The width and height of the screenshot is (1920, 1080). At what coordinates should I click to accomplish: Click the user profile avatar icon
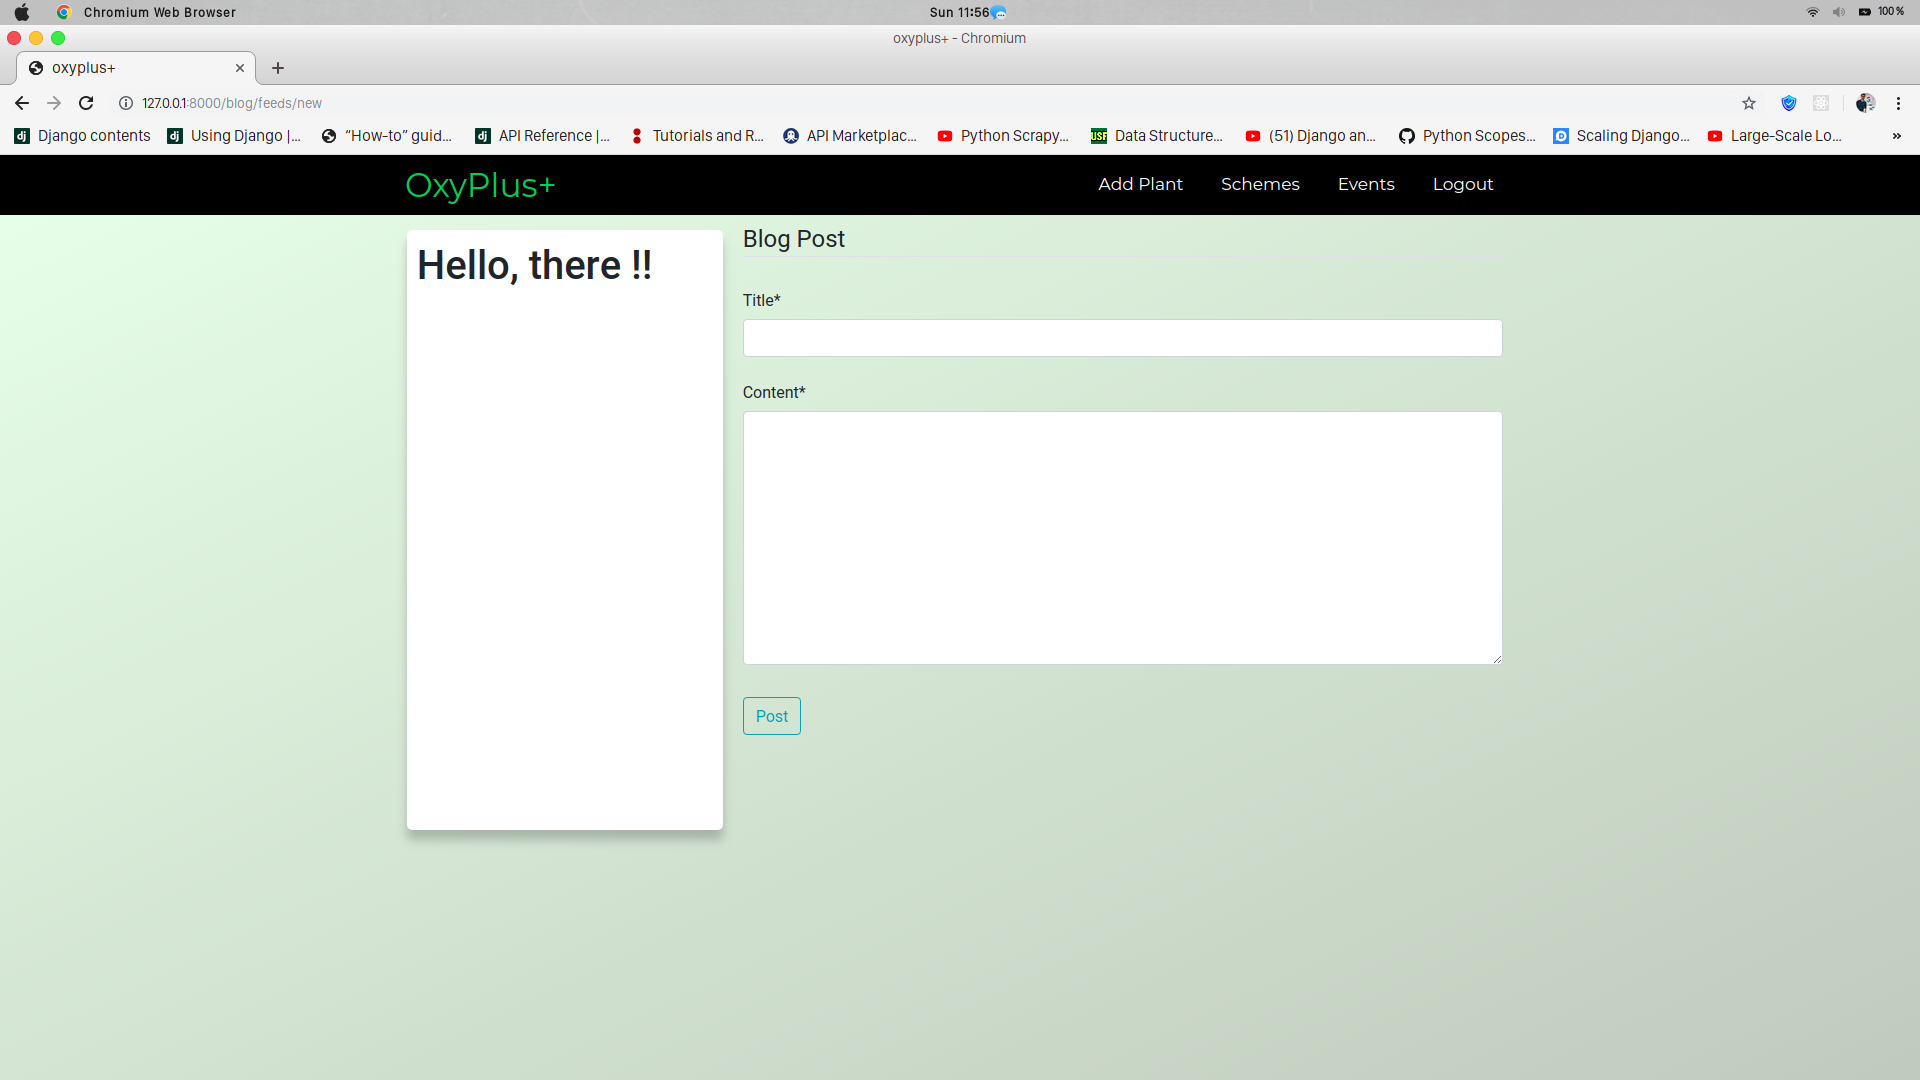pyautogui.click(x=1865, y=103)
